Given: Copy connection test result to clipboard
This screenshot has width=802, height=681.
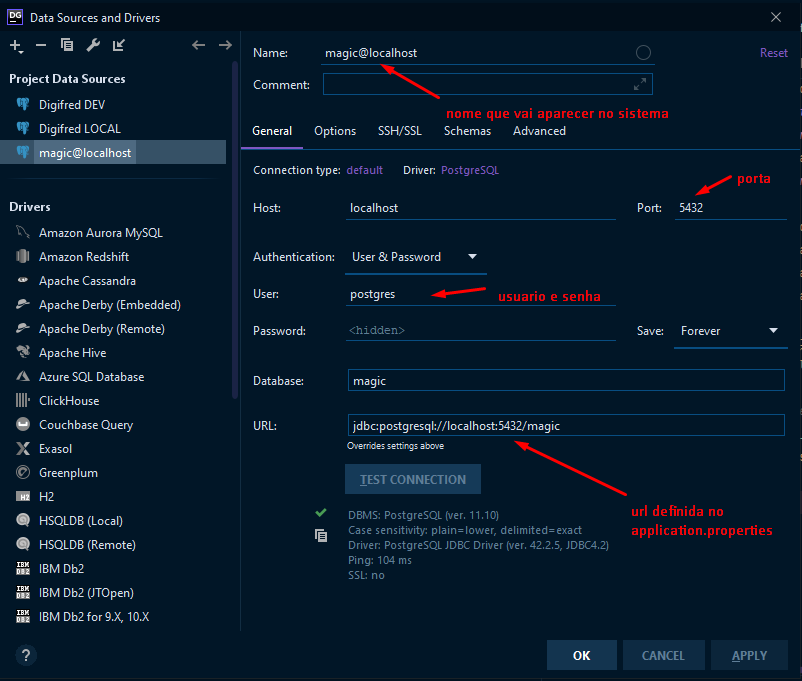Looking at the screenshot, I should (321, 536).
